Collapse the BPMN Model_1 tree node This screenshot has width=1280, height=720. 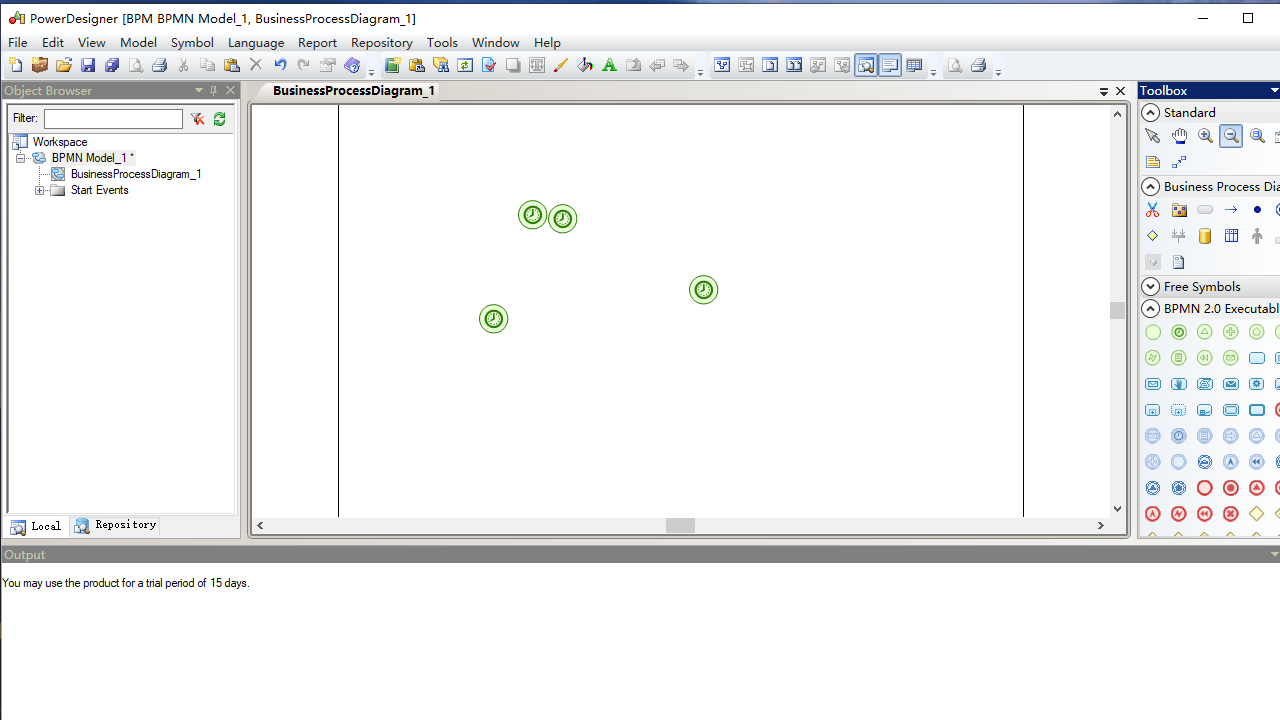point(20,158)
